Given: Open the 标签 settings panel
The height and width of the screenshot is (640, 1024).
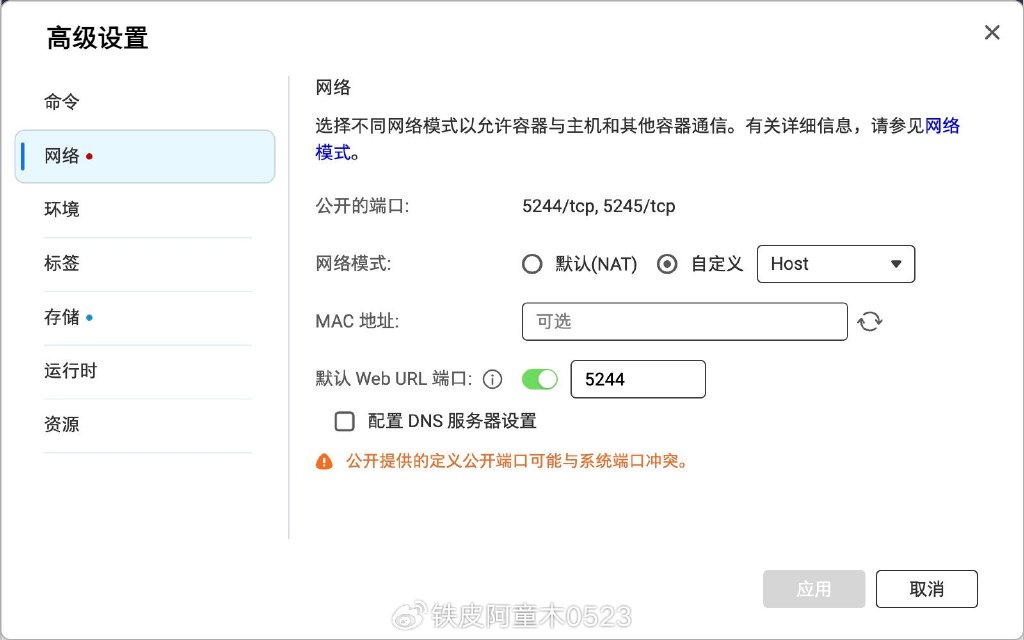Looking at the screenshot, I should tap(62, 263).
